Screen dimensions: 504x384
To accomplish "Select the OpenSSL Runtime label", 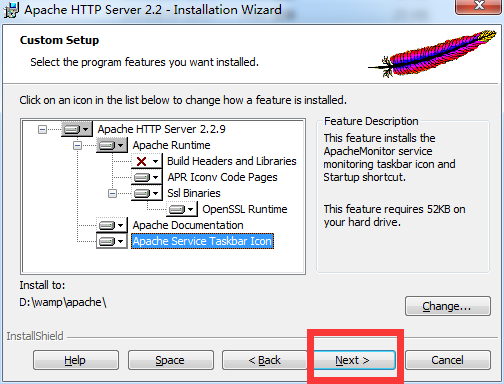I will [245, 209].
